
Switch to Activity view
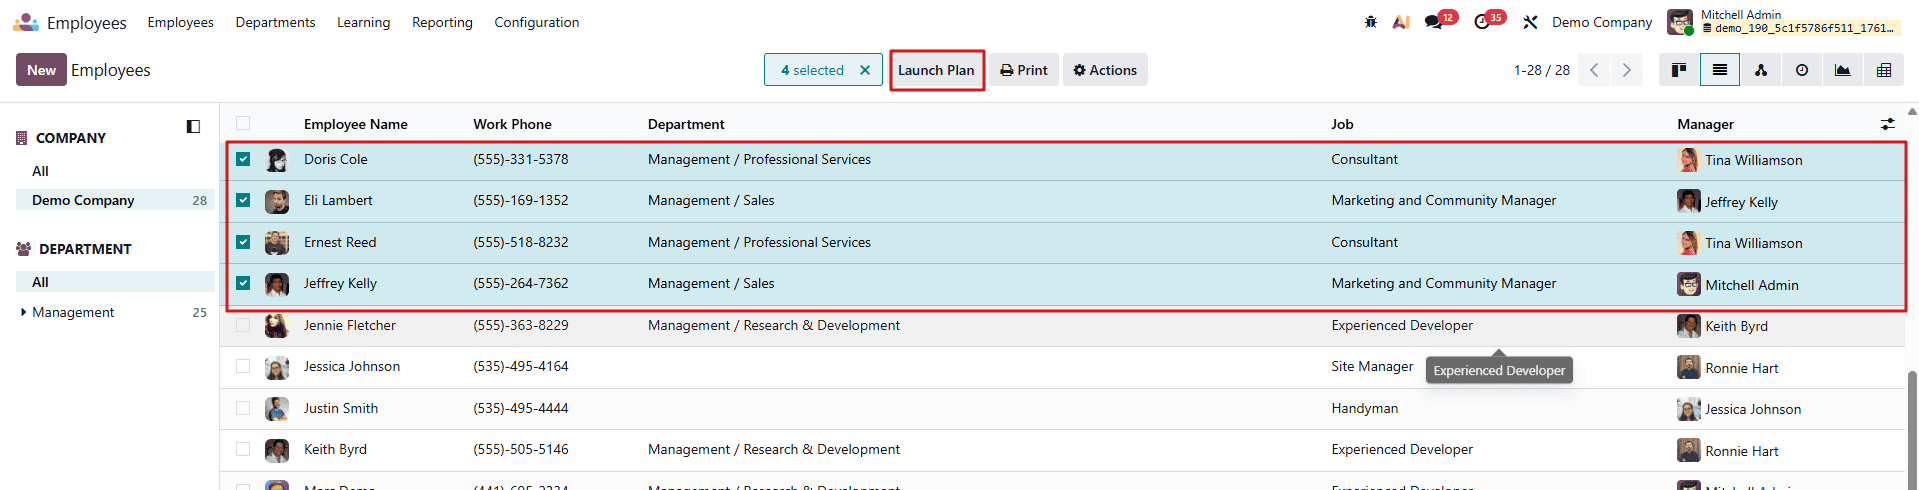click(x=1802, y=70)
